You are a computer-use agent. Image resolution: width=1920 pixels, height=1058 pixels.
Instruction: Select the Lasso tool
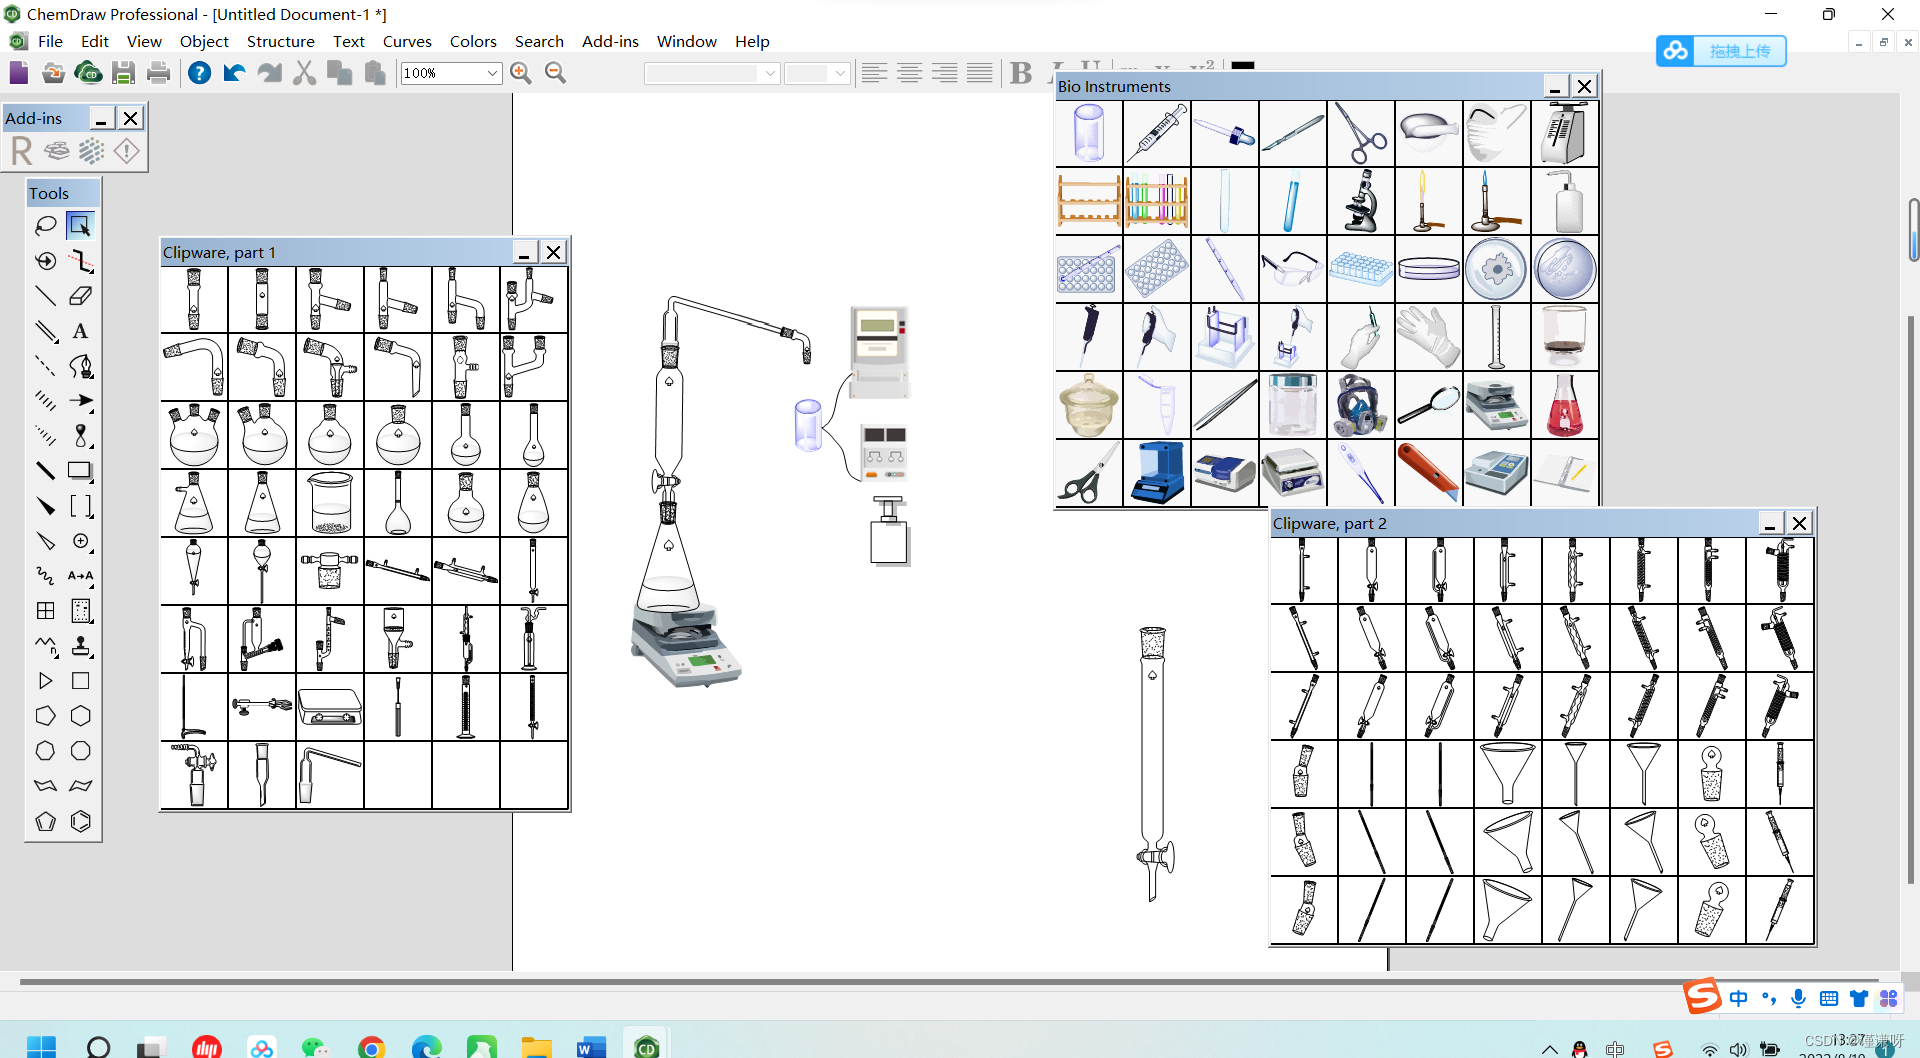(46, 225)
